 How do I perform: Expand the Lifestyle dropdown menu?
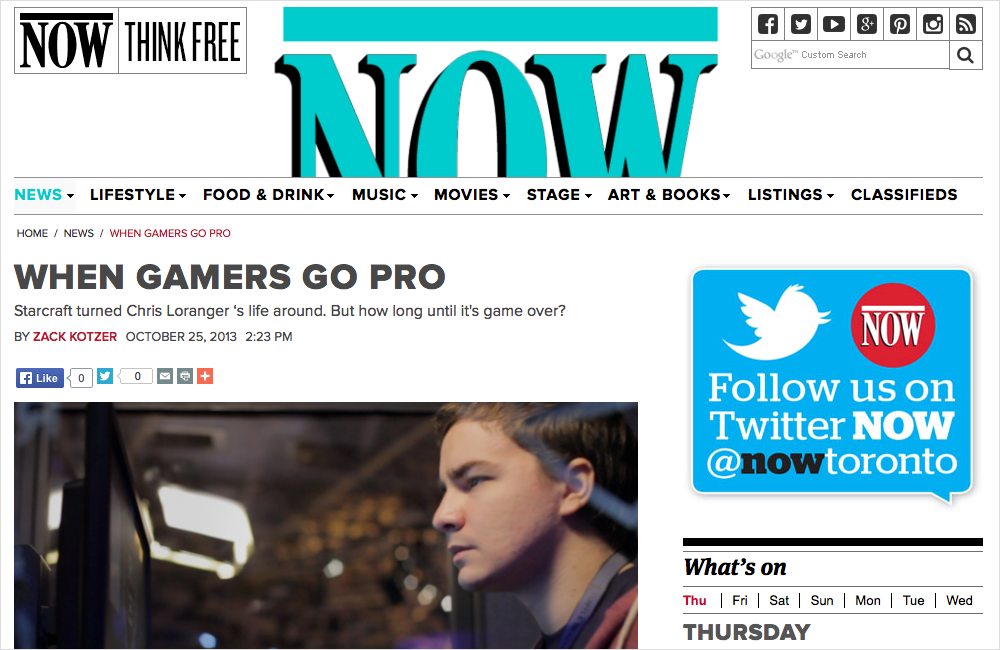coord(138,195)
